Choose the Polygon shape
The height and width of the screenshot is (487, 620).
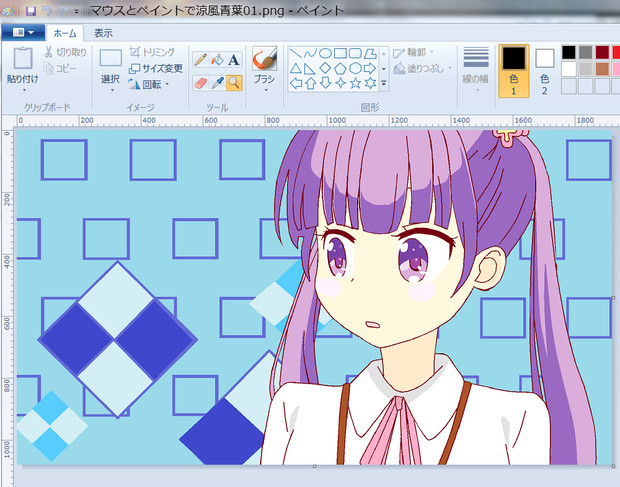(x=370, y=53)
